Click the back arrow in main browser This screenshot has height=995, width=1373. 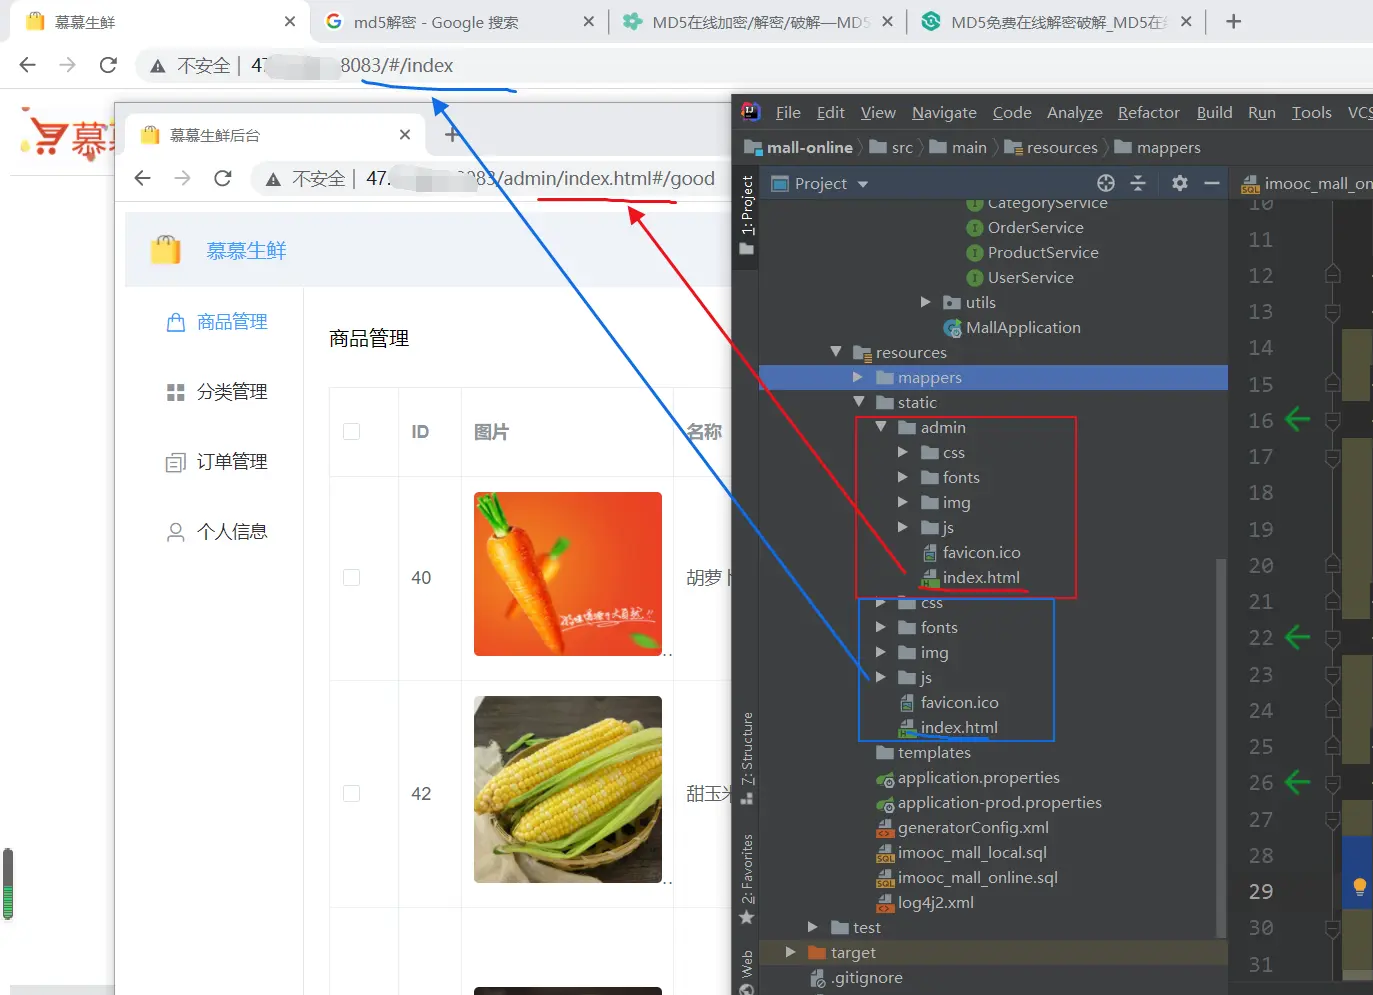[x=28, y=65]
